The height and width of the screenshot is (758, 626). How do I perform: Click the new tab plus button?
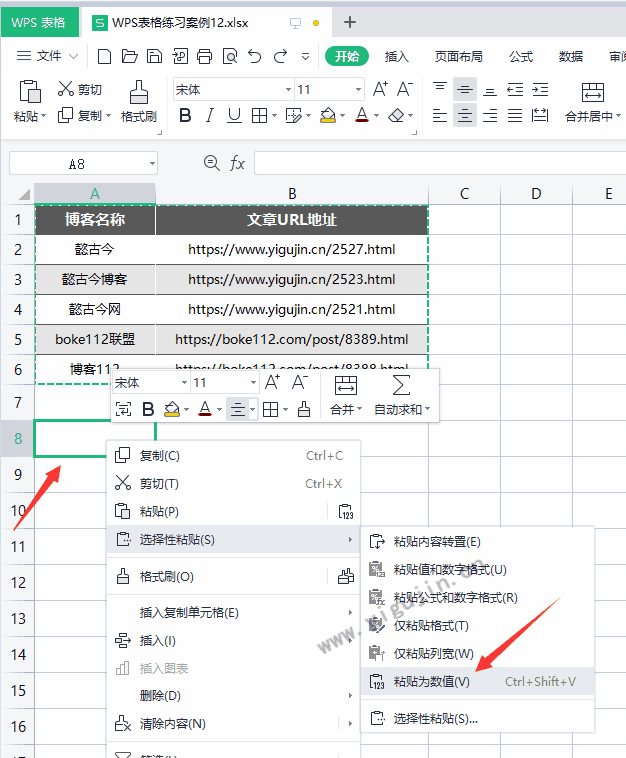[x=349, y=22]
